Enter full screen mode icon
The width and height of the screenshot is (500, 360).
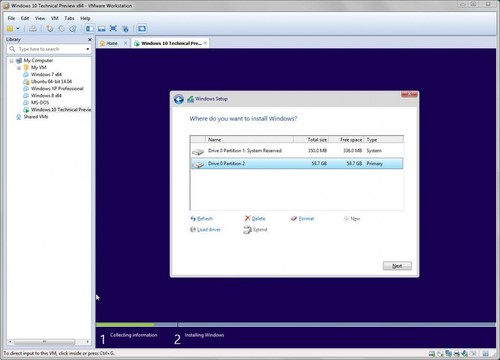(x=113, y=29)
